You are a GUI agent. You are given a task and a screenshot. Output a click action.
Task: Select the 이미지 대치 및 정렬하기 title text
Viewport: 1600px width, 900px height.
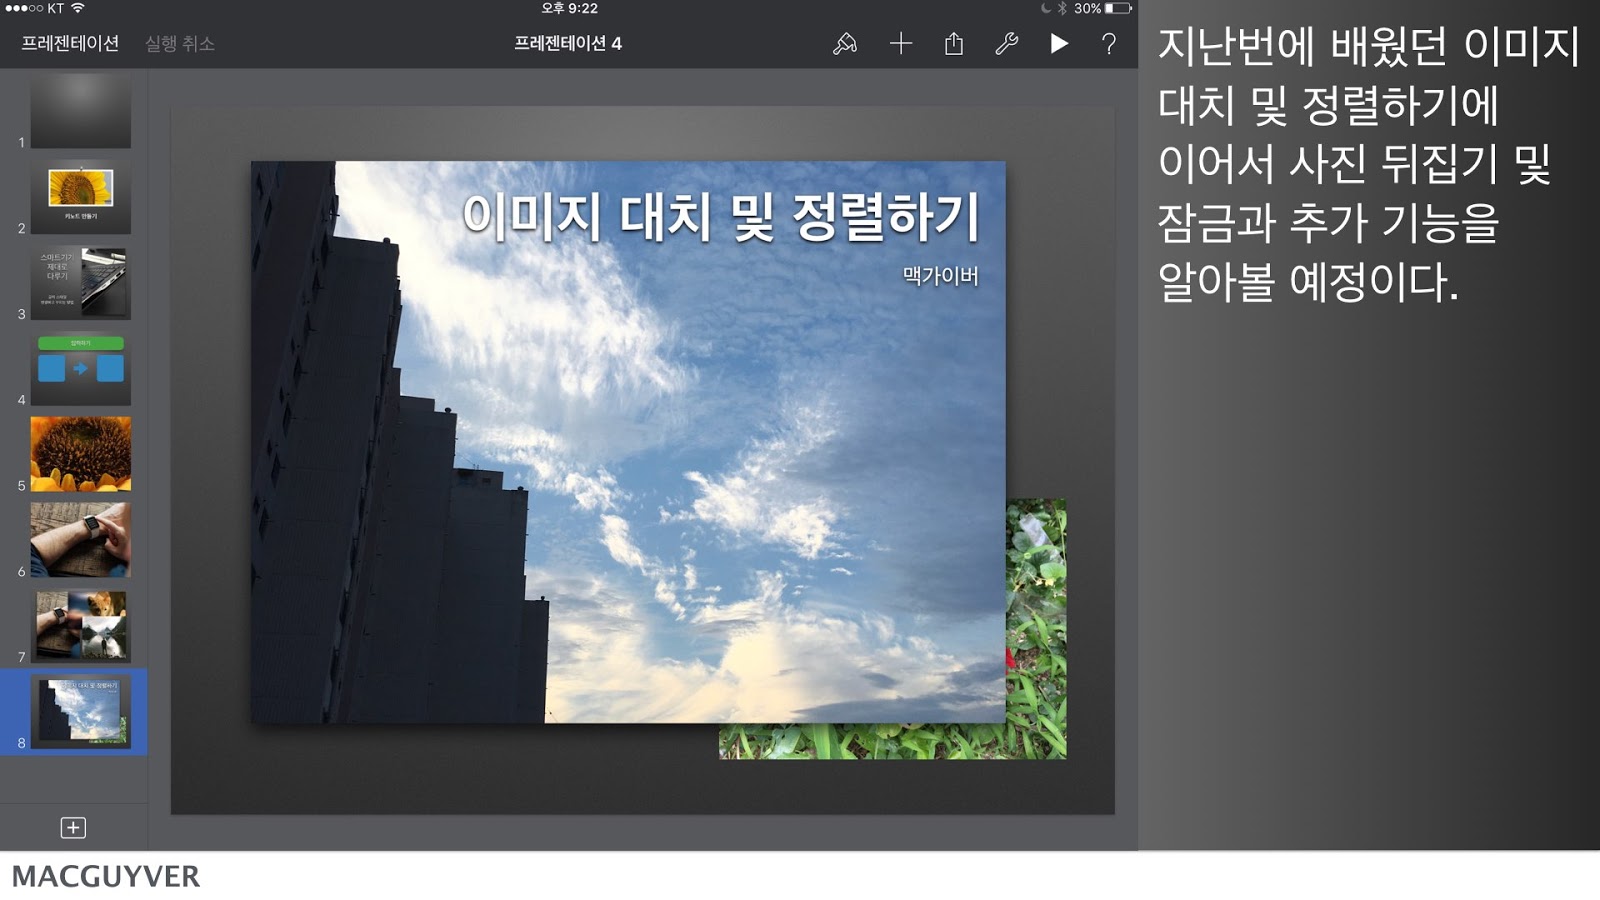tap(721, 217)
